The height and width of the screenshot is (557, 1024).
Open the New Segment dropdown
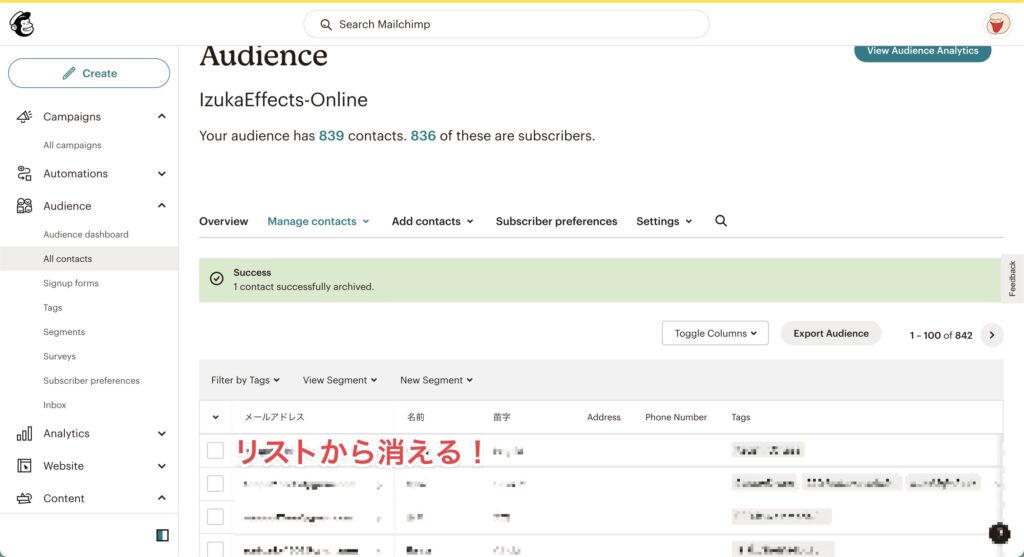click(436, 380)
